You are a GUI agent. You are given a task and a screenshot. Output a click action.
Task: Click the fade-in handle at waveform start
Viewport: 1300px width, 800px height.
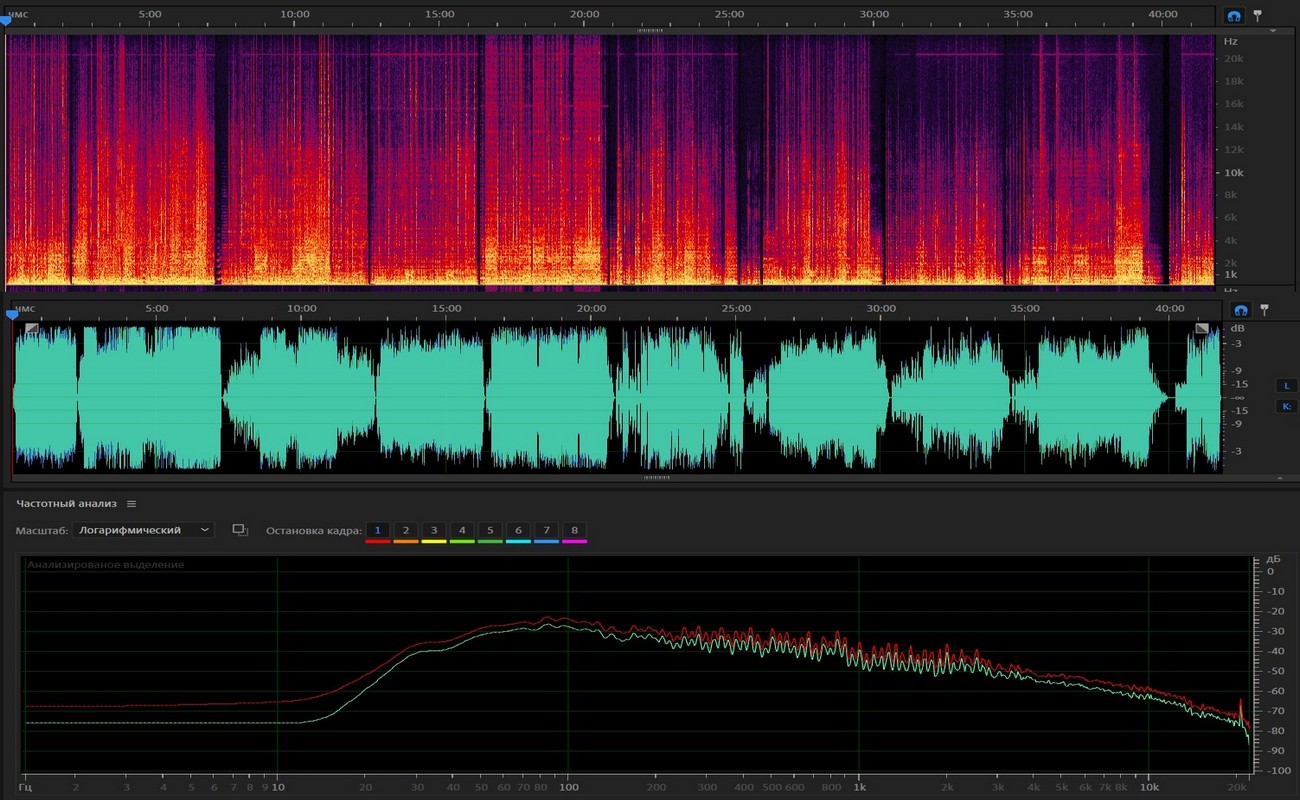[x=32, y=328]
